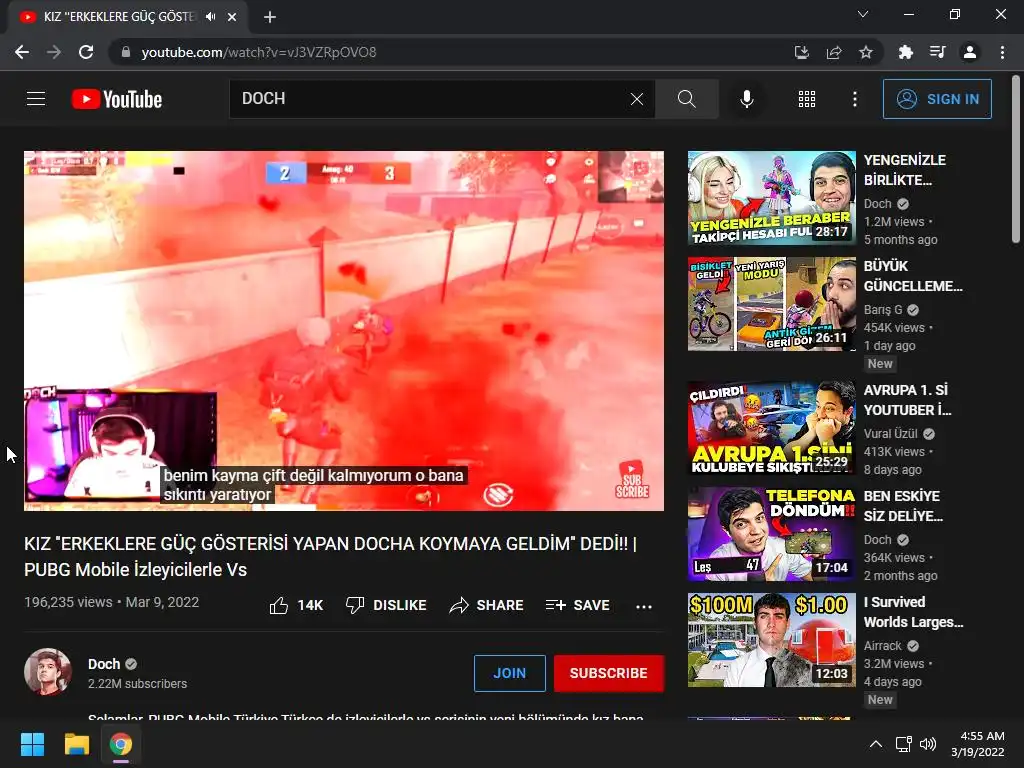Go to YouTube home via logo
1024x768 pixels.
(x=117, y=99)
